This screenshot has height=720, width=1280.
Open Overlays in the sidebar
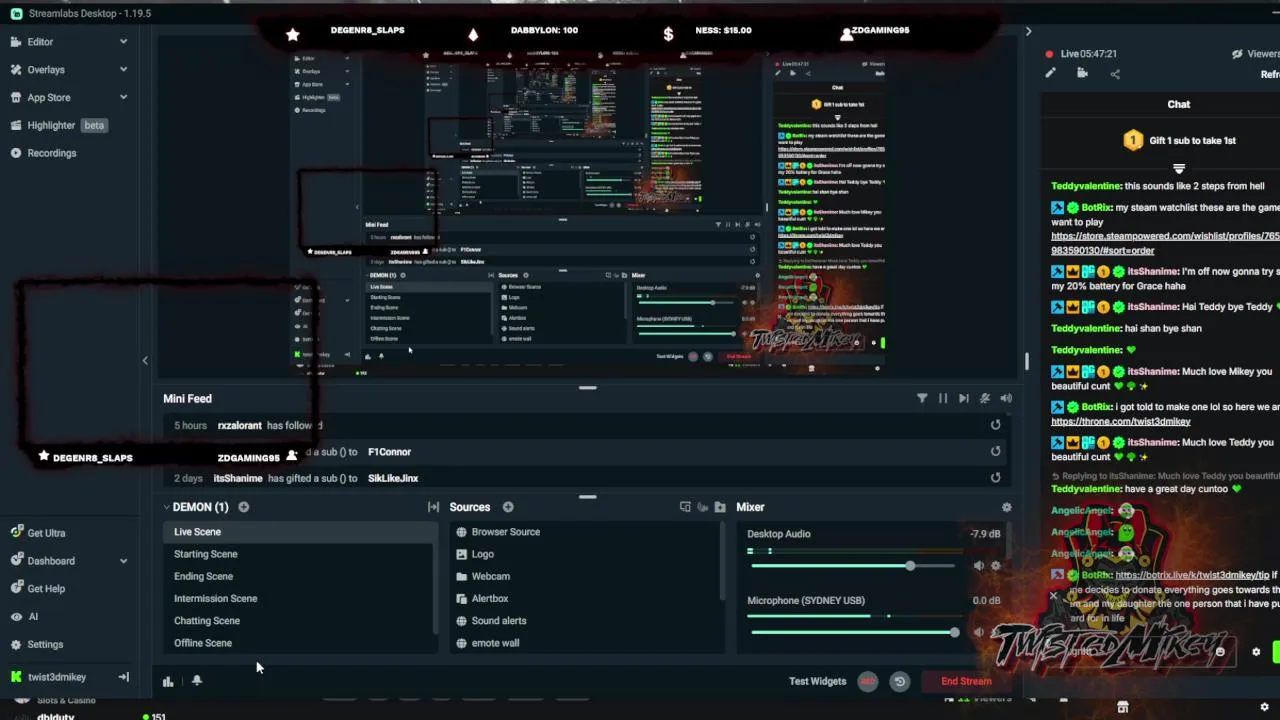click(46, 70)
